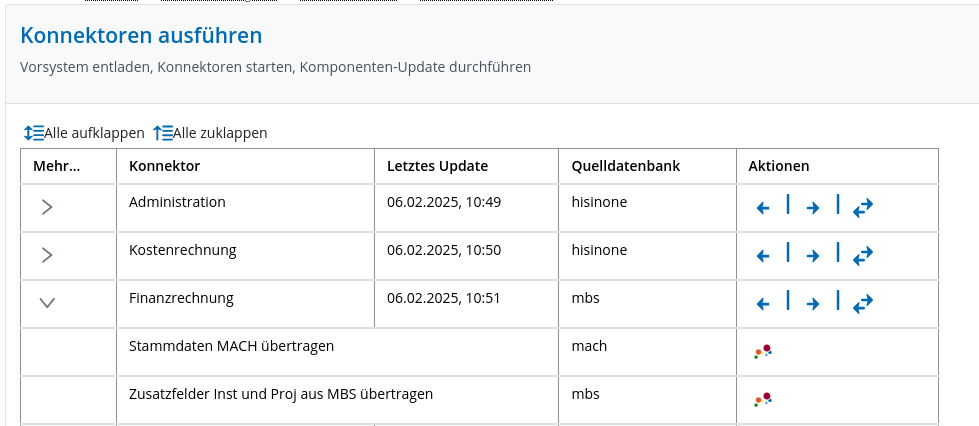Click the Quelldatenbank column header
979x426 pixels.
(x=626, y=166)
